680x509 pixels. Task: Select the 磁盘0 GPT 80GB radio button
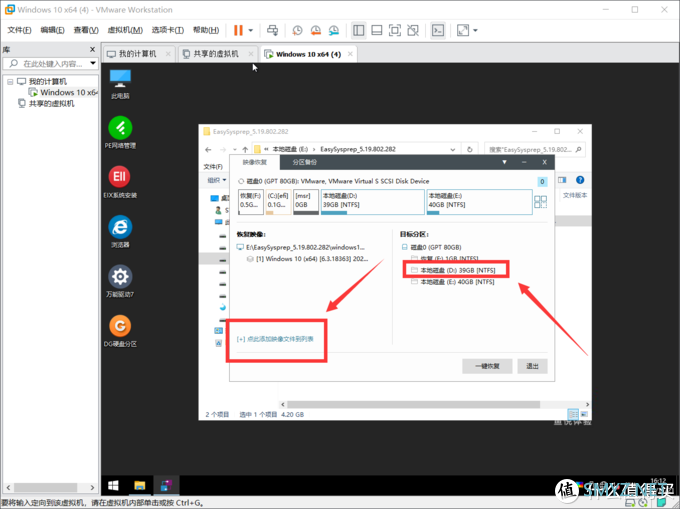pyautogui.click(x=241, y=181)
